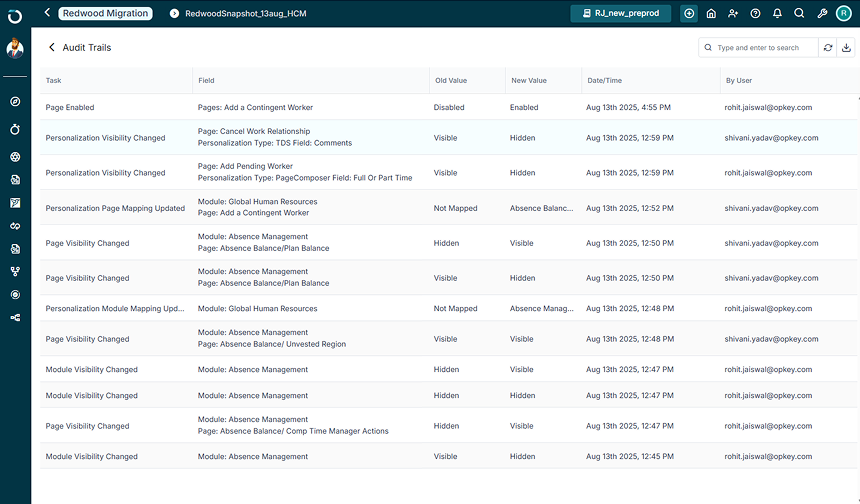The height and width of the screenshot is (504, 860).
Task: Download the audit trails export
Action: tap(846, 47)
